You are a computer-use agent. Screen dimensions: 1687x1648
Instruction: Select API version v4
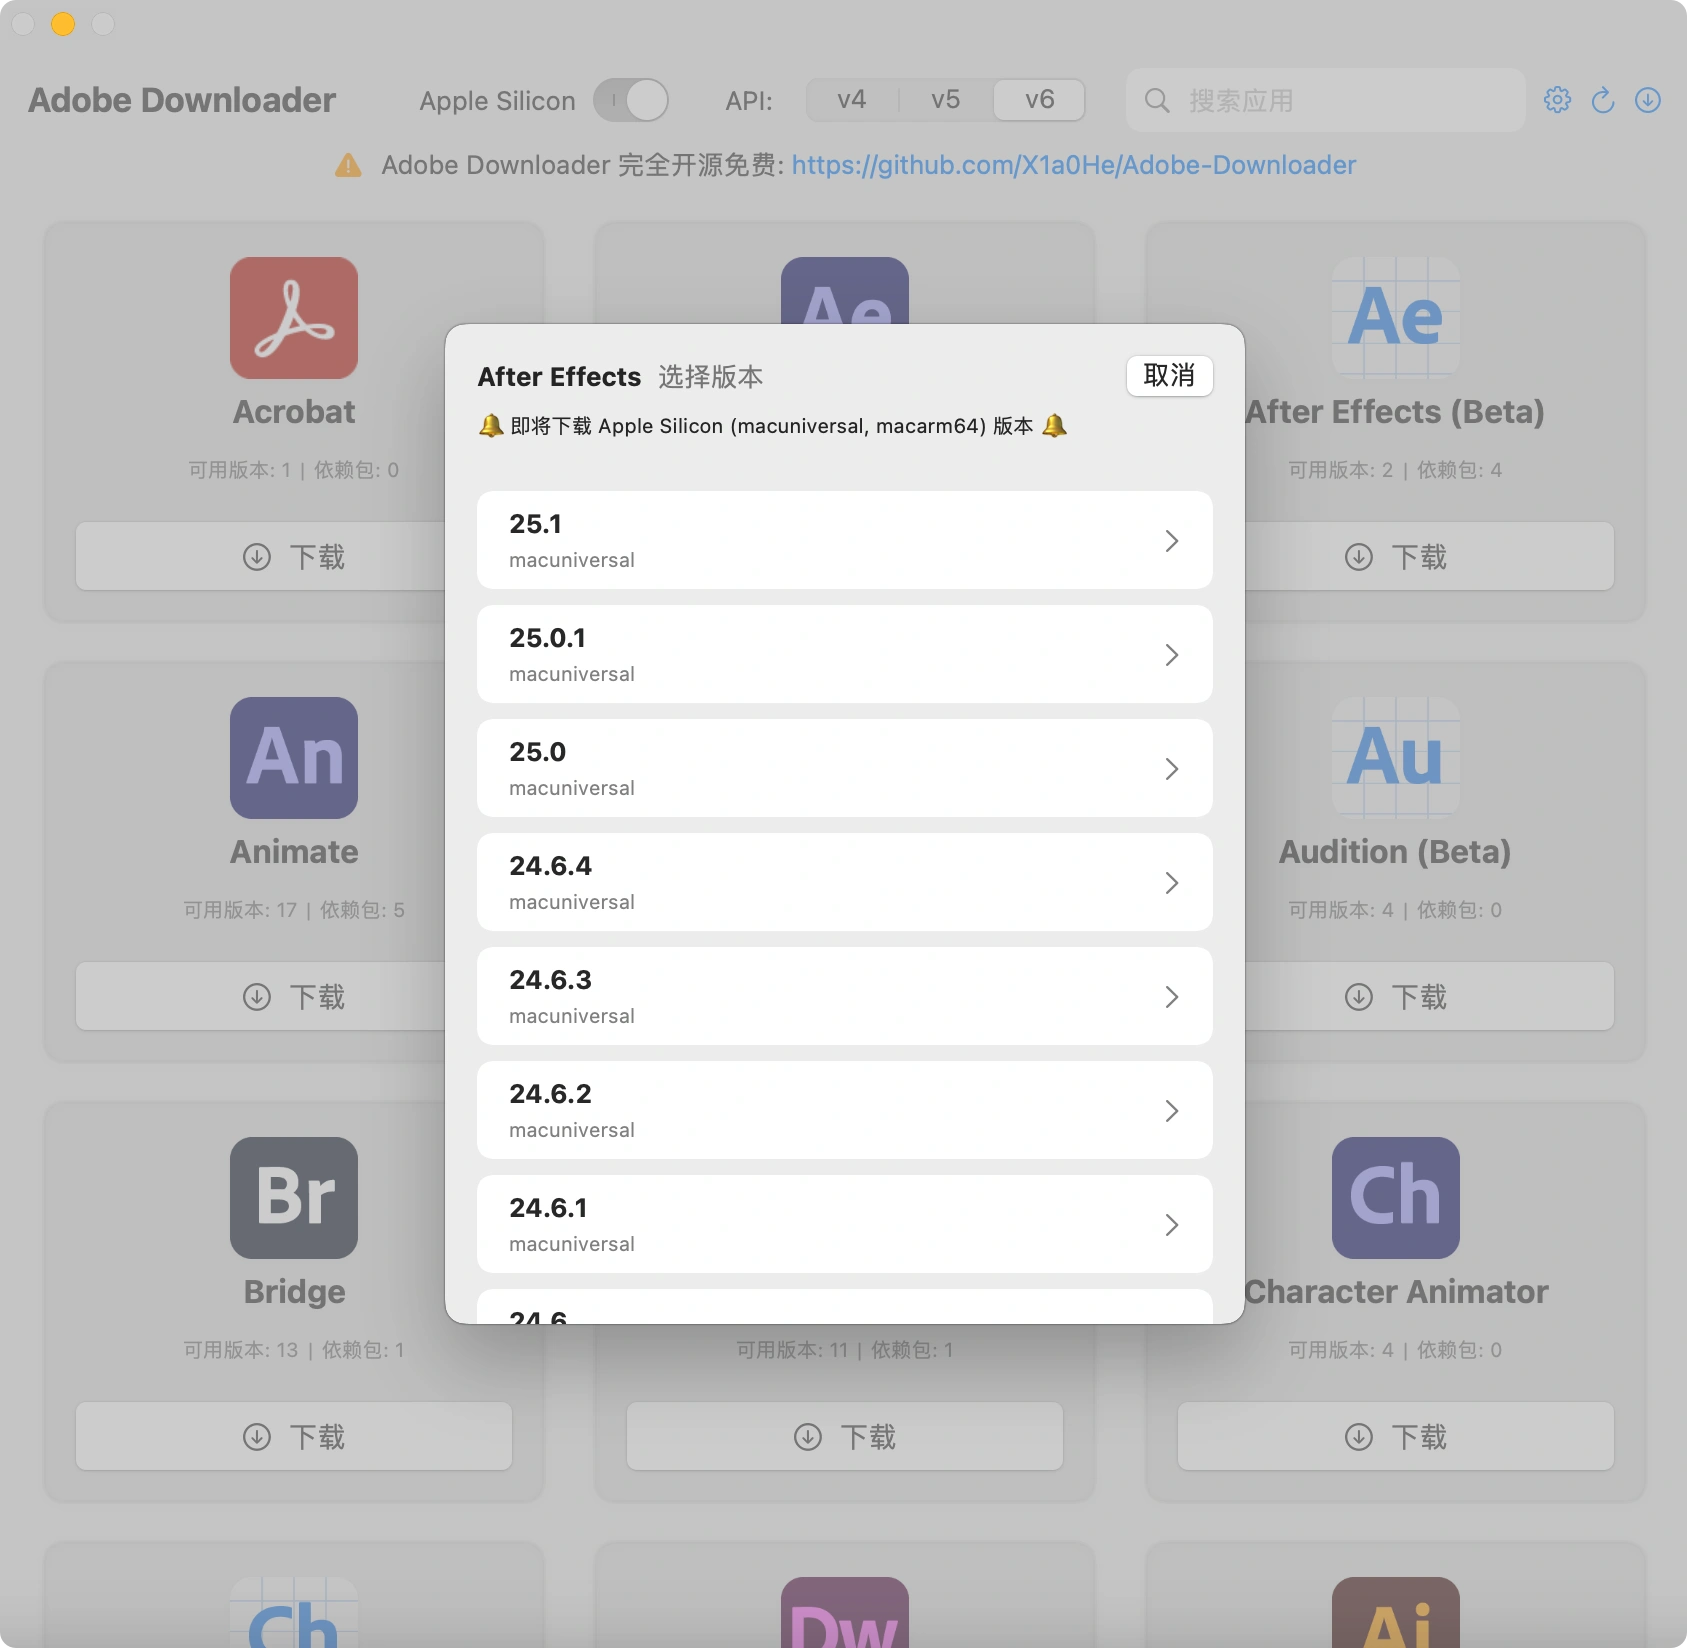click(x=852, y=100)
